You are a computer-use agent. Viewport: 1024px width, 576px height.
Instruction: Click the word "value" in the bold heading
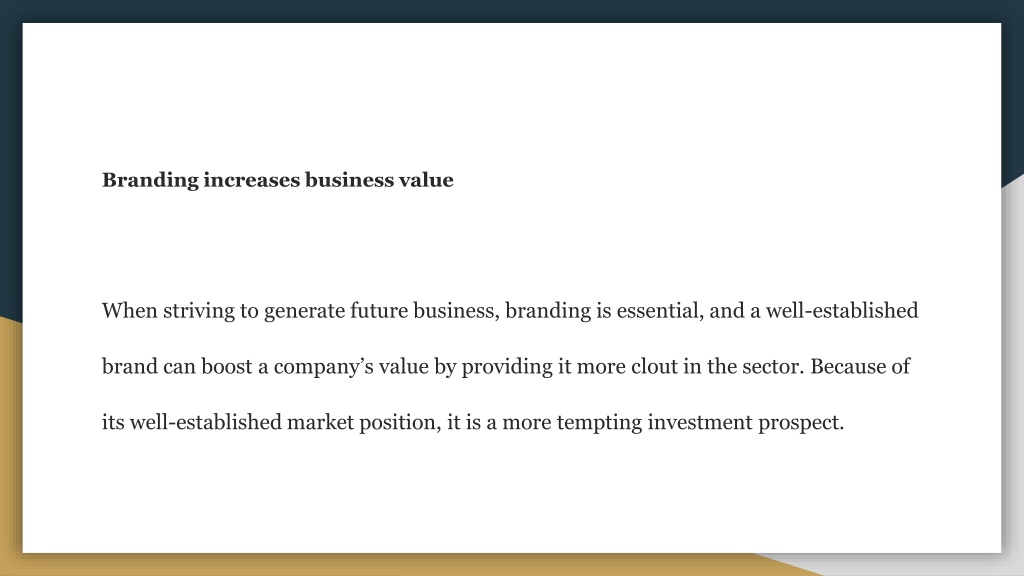click(x=426, y=180)
